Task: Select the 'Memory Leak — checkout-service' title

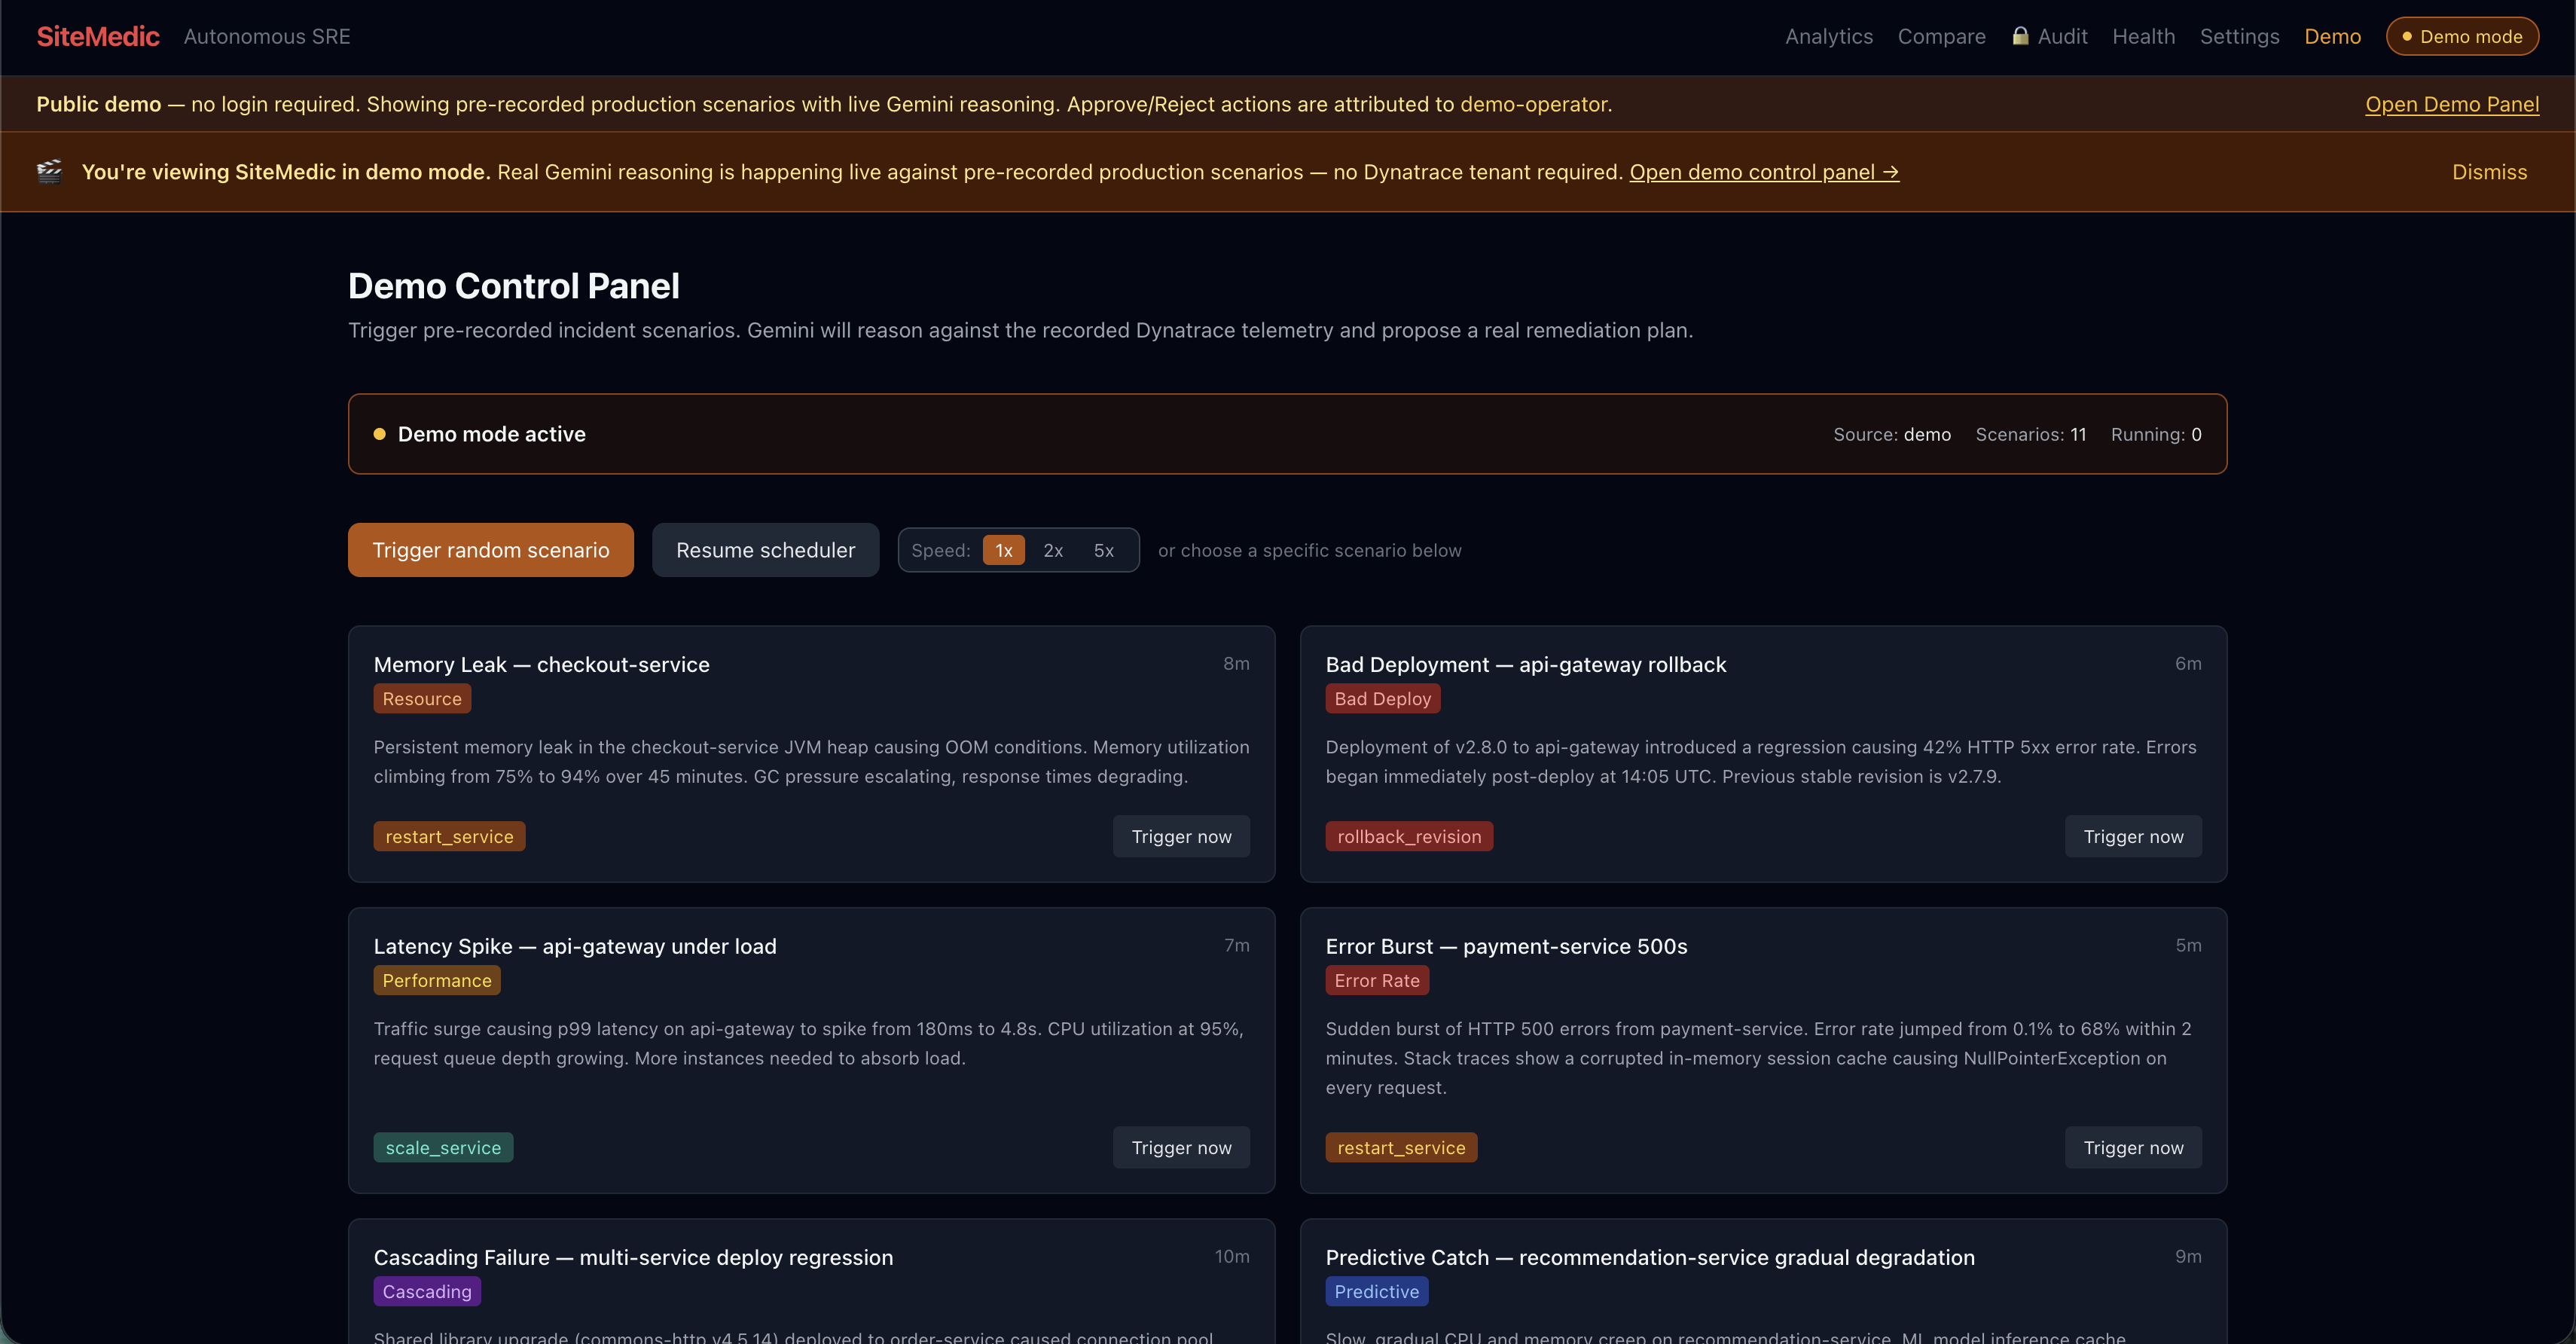Action: click(x=541, y=664)
